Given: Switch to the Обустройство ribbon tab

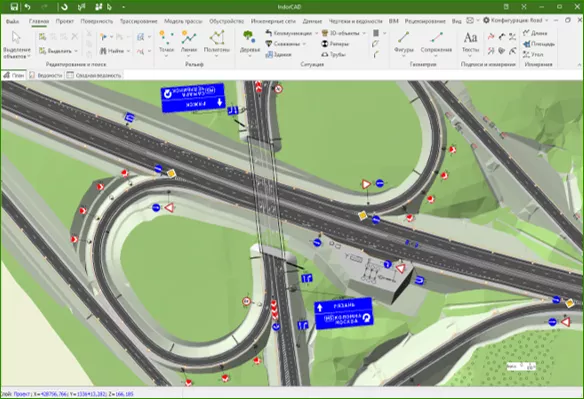Looking at the screenshot, I should [226, 21].
